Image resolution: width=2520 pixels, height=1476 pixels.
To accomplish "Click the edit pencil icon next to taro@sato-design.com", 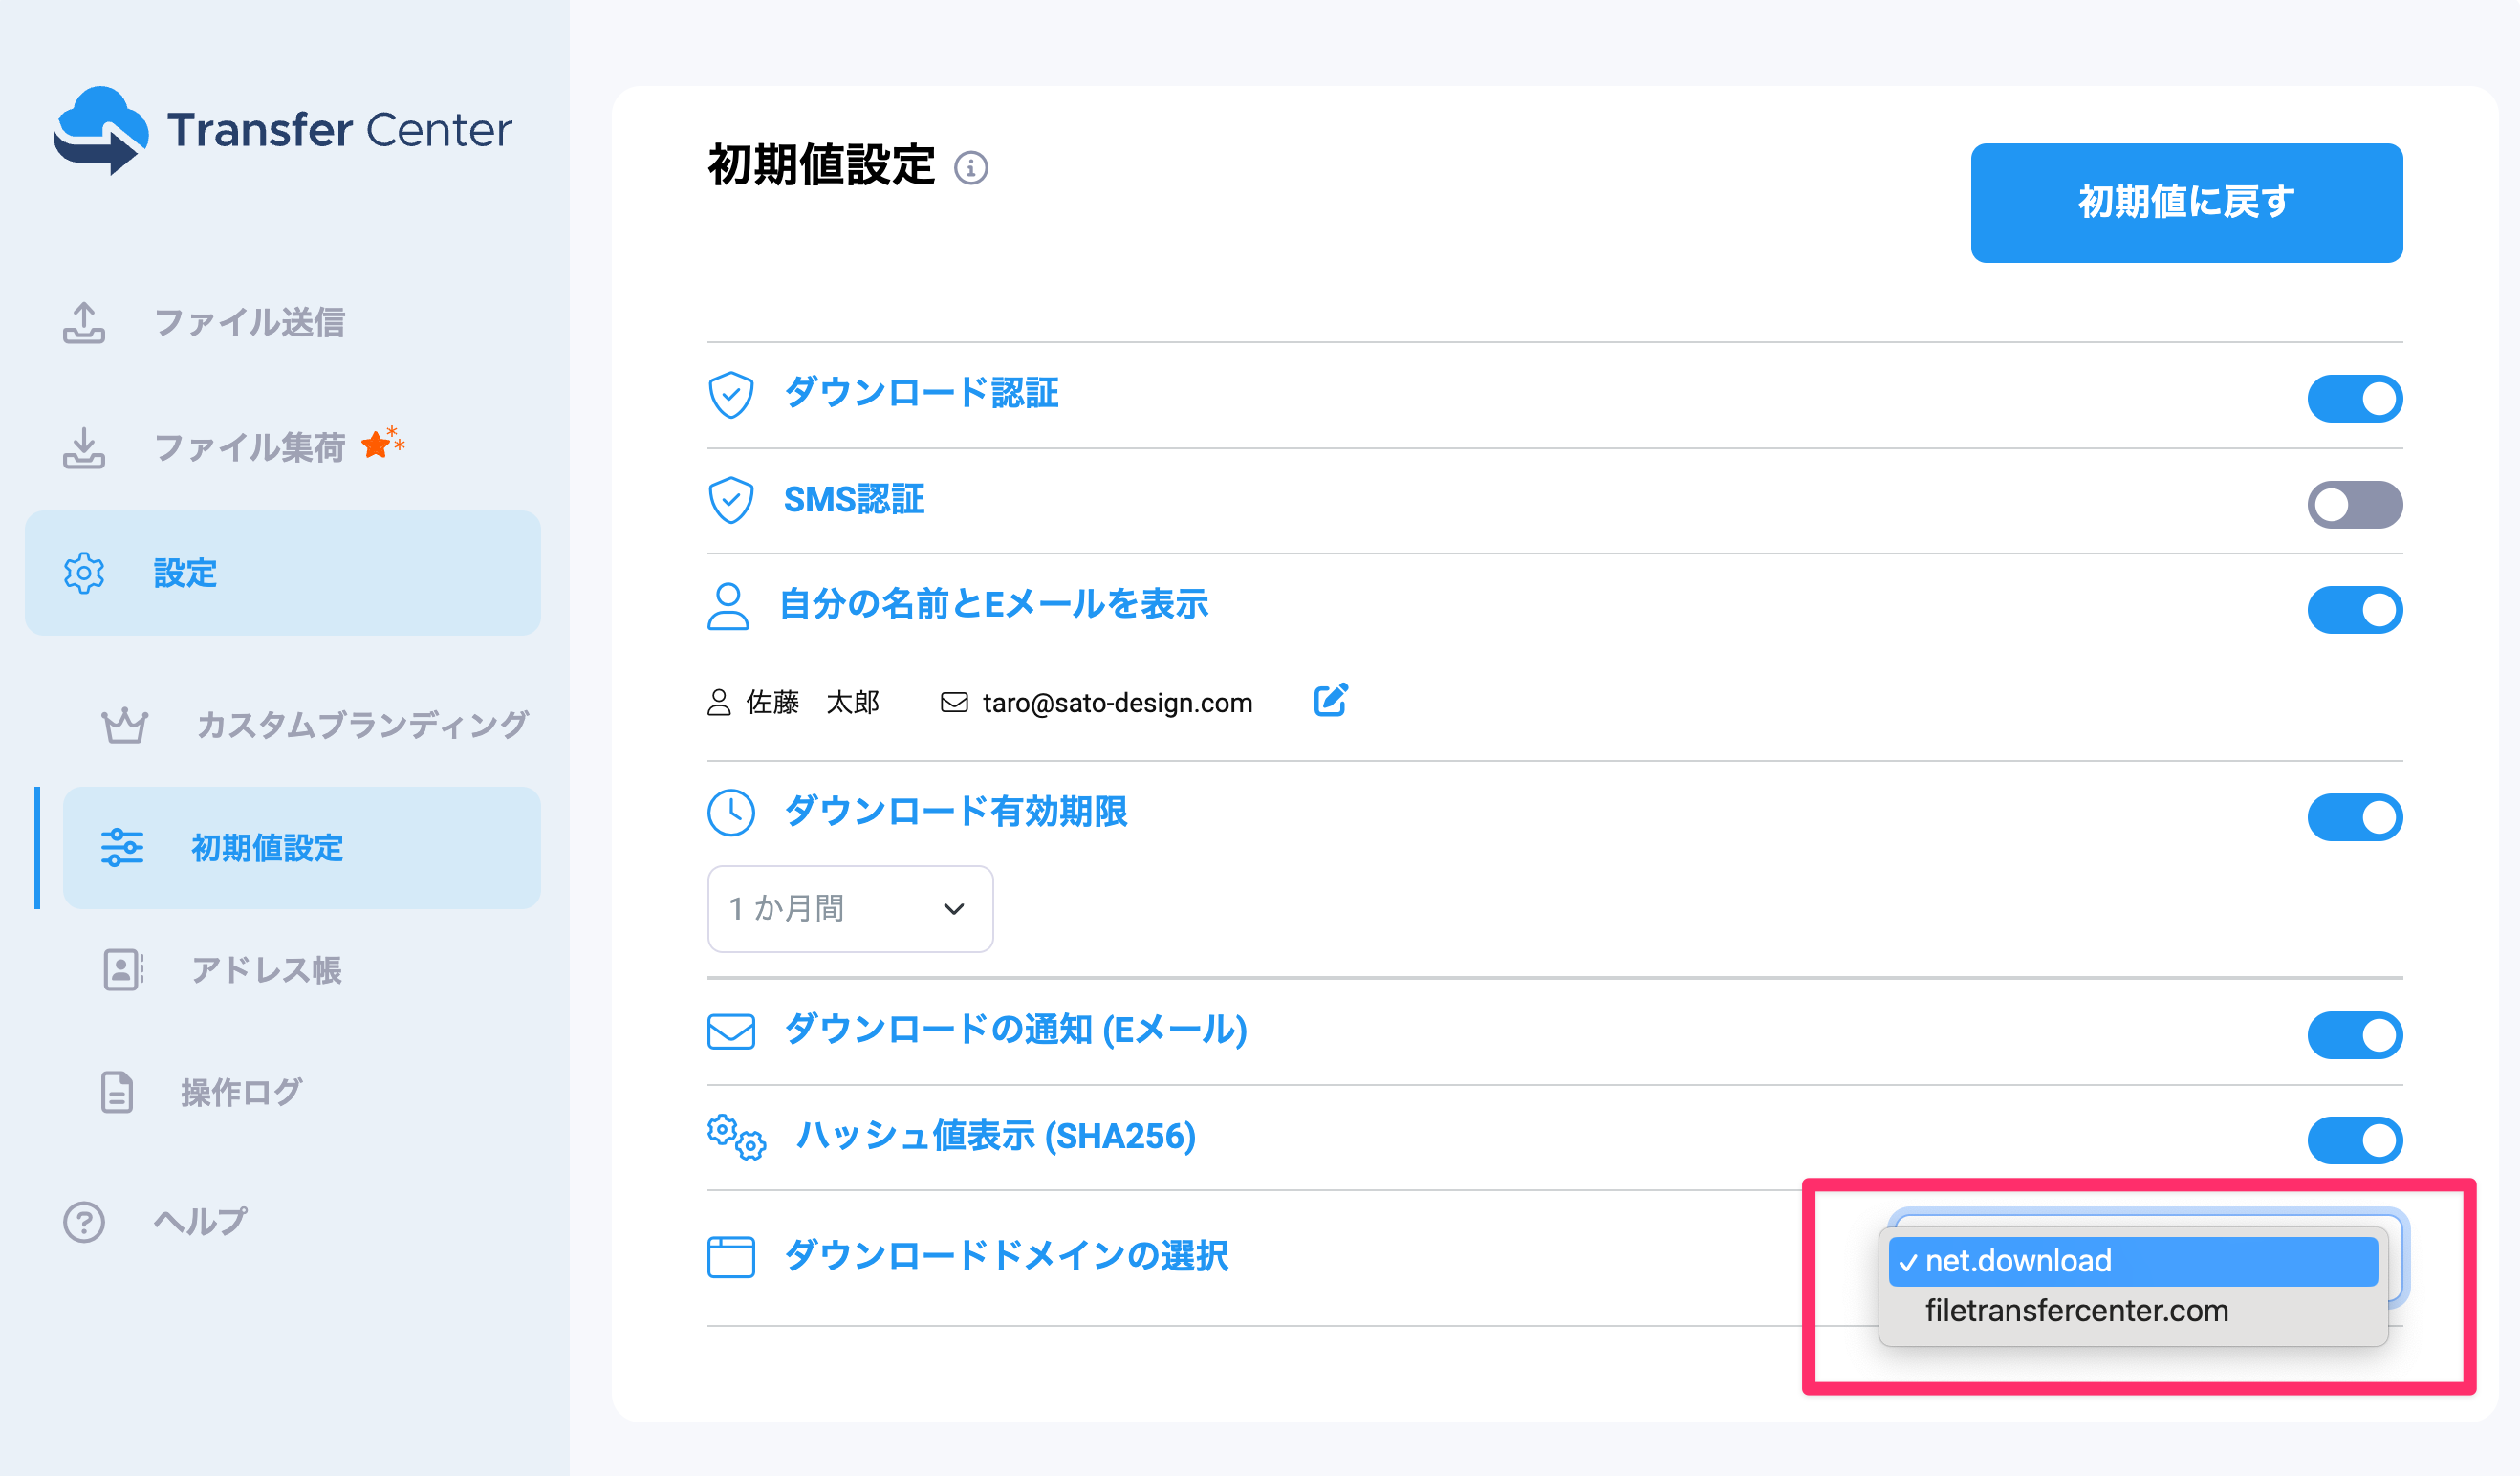I will pyautogui.click(x=1330, y=701).
